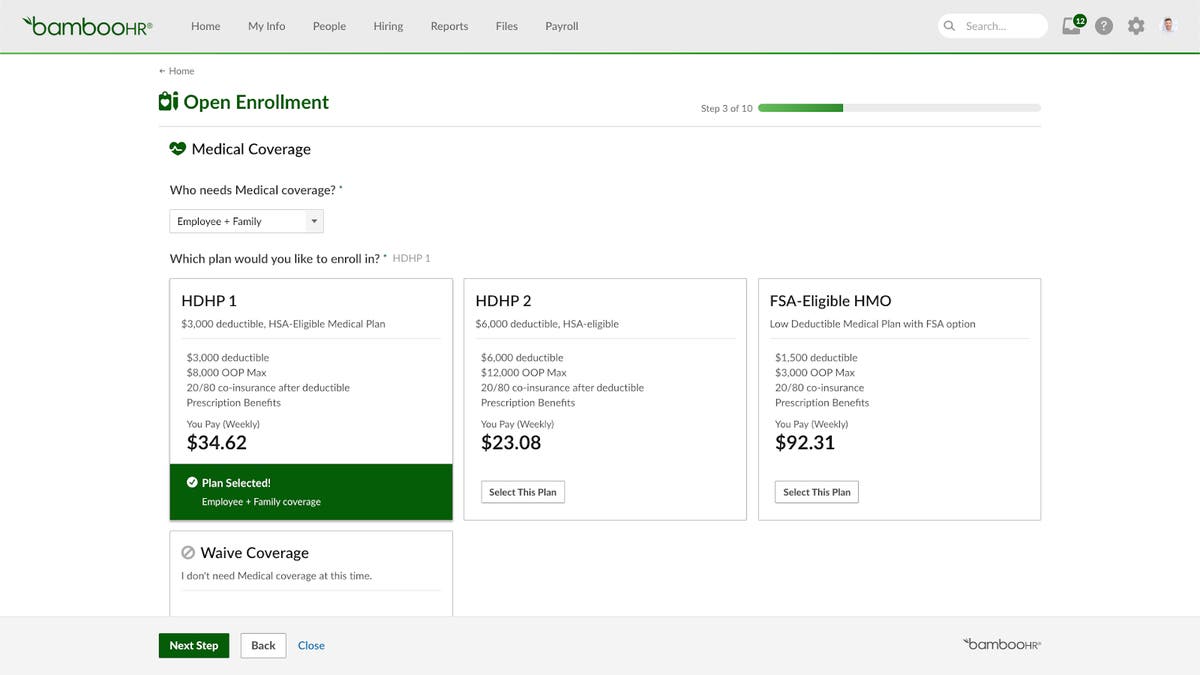Screen dimensions: 1200x675
Task: Click the Waive Coverage prohibition icon
Action: pyautogui.click(x=190, y=552)
